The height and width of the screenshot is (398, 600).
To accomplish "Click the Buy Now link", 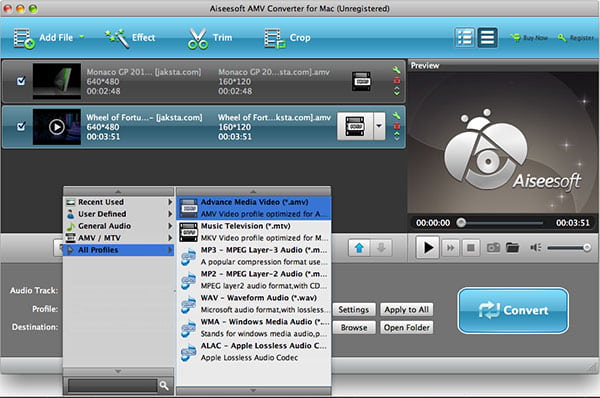I will point(529,38).
